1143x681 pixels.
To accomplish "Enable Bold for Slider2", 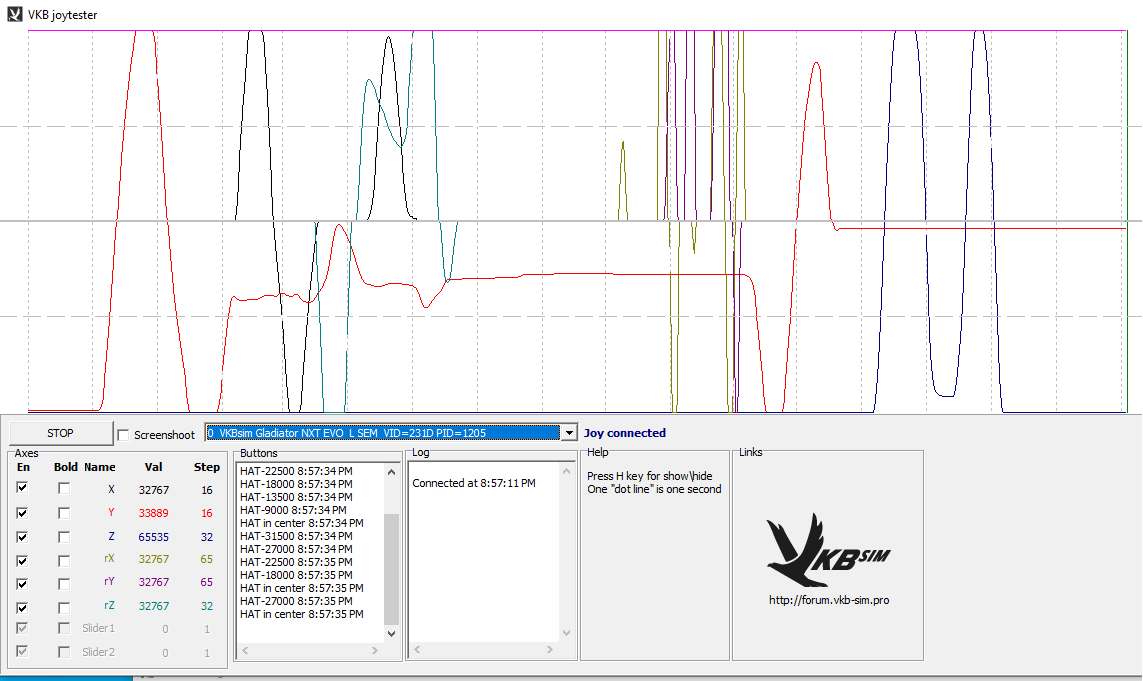I will tap(64, 652).
